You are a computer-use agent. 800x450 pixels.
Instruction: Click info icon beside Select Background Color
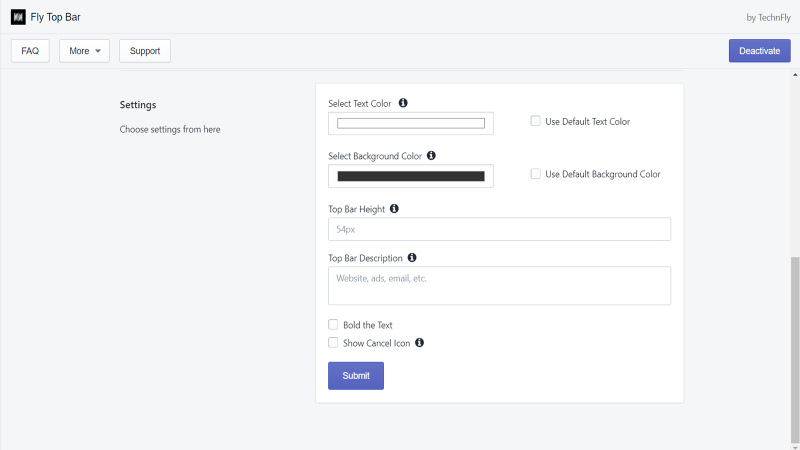[x=431, y=156]
